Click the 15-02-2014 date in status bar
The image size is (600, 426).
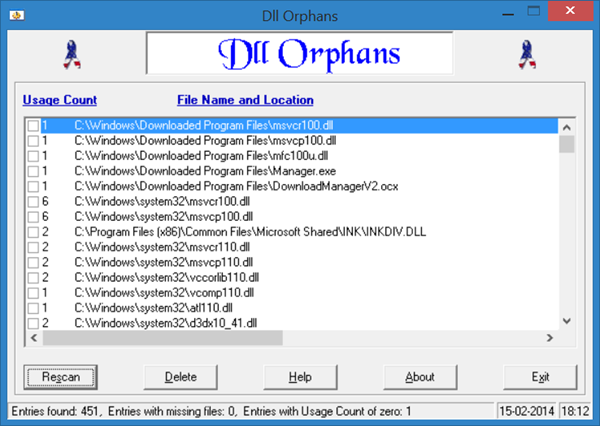click(527, 411)
